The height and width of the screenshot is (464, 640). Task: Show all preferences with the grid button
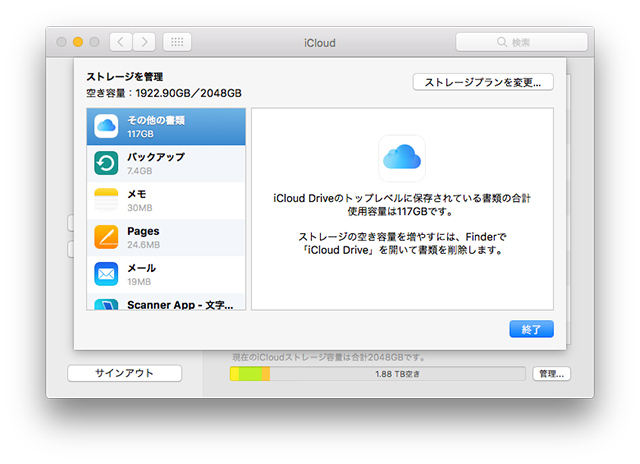pyautogui.click(x=177, y=42)
